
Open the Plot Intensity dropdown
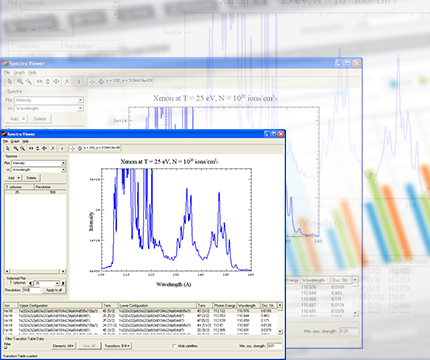pos(39,163)
